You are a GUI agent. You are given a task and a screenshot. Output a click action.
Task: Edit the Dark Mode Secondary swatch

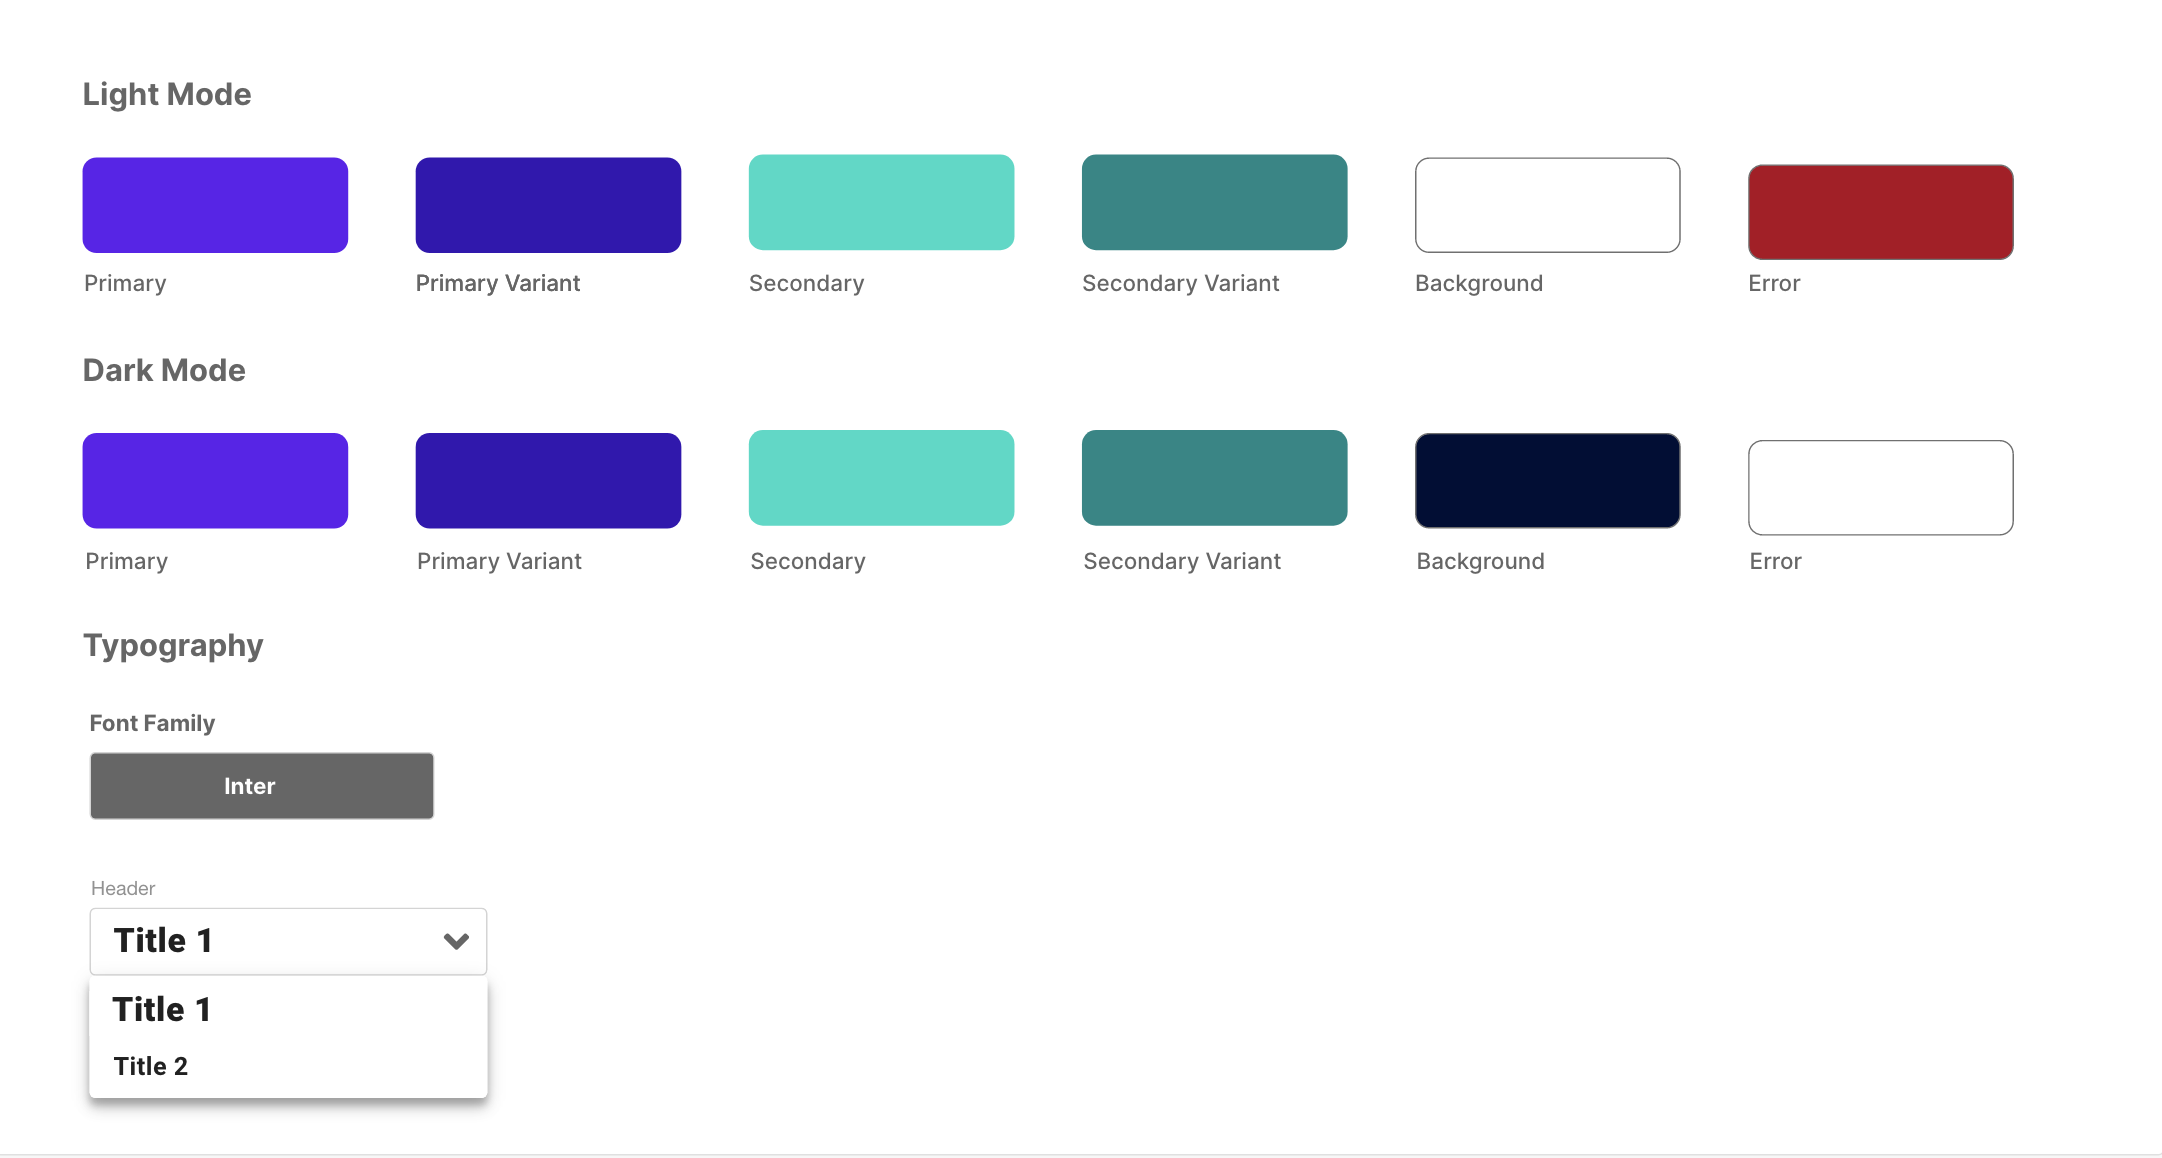click(881, 478)
